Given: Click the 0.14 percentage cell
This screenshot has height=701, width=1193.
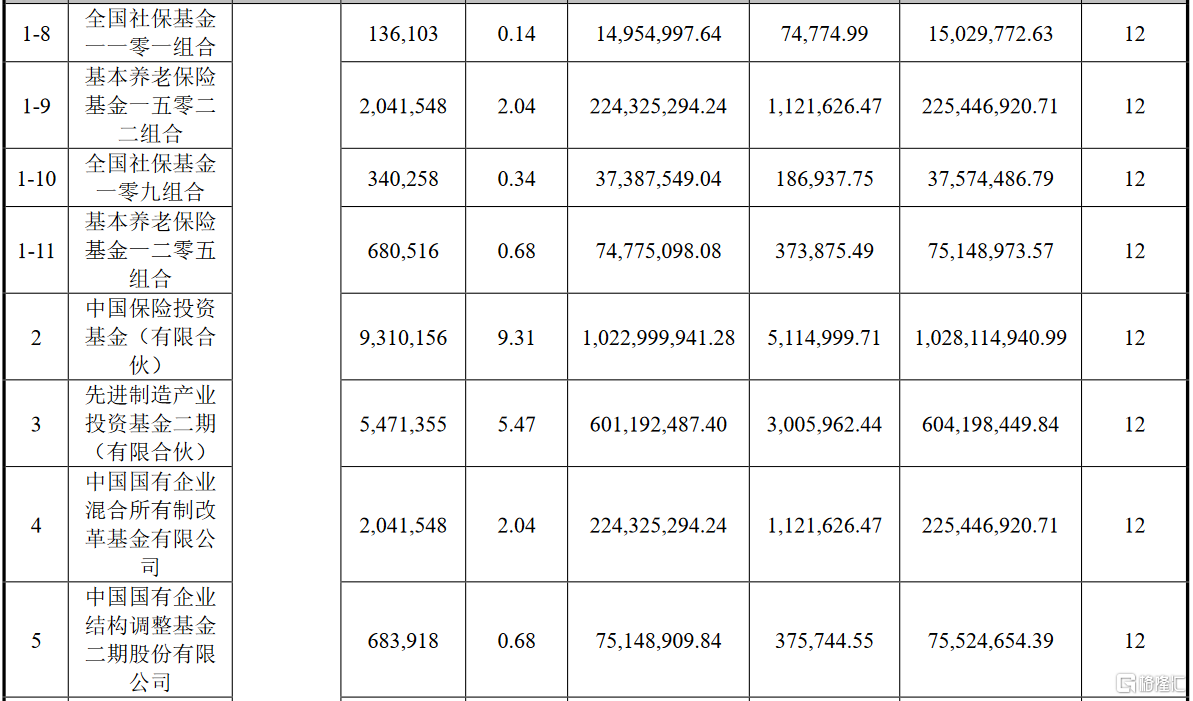Looking at the screenshot, I should 516,34.
